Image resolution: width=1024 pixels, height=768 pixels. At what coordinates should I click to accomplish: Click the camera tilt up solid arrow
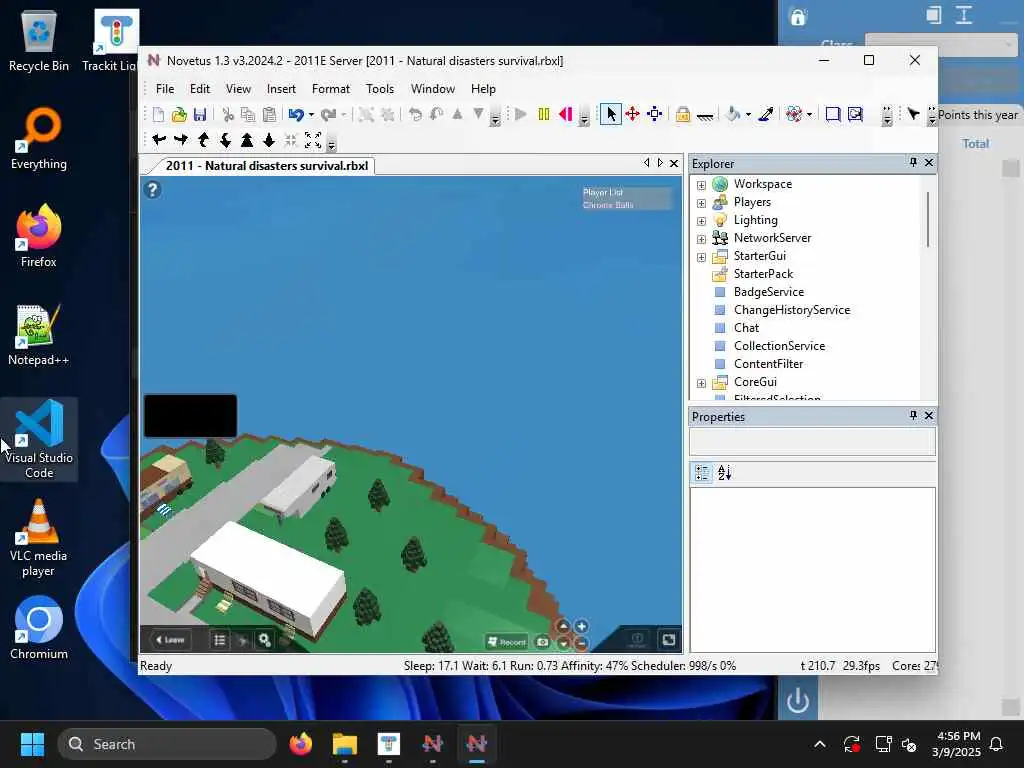click(247, 140)
